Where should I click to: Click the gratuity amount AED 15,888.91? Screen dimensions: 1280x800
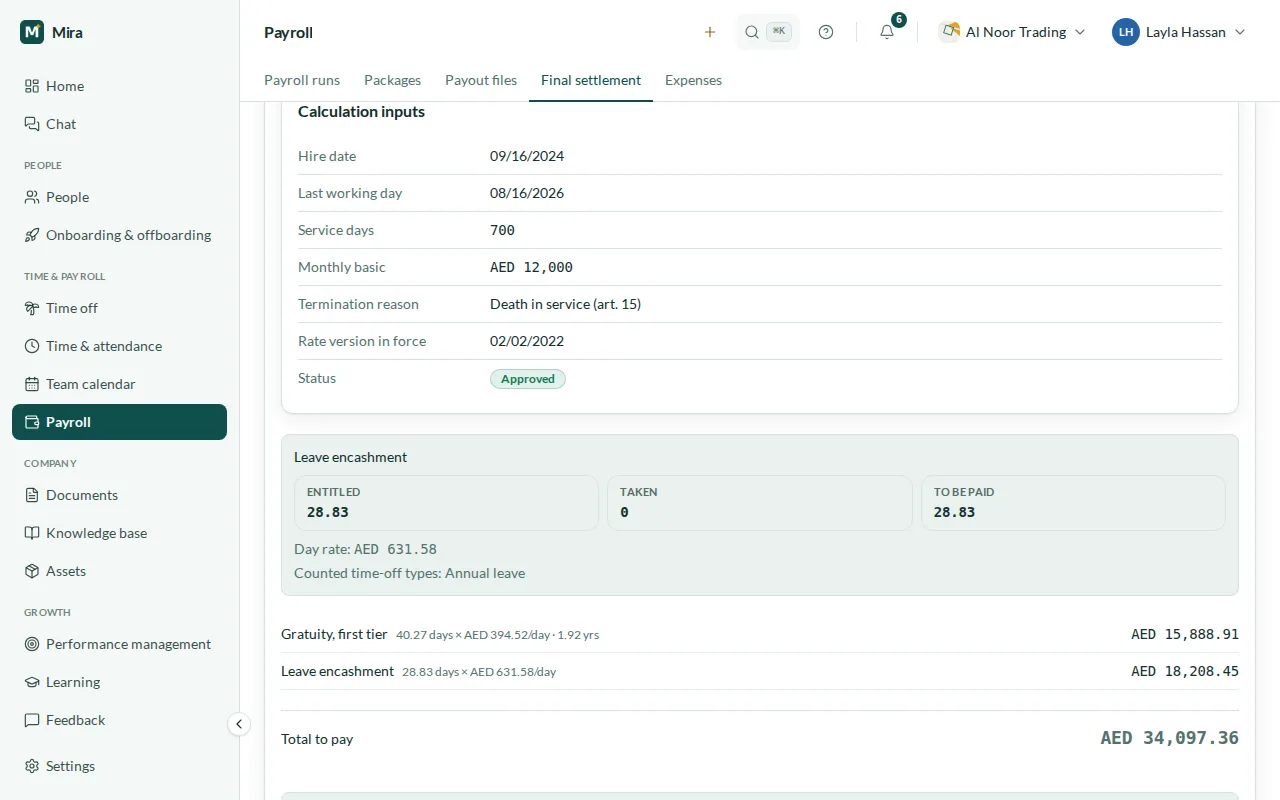(x=1185, y=634)
